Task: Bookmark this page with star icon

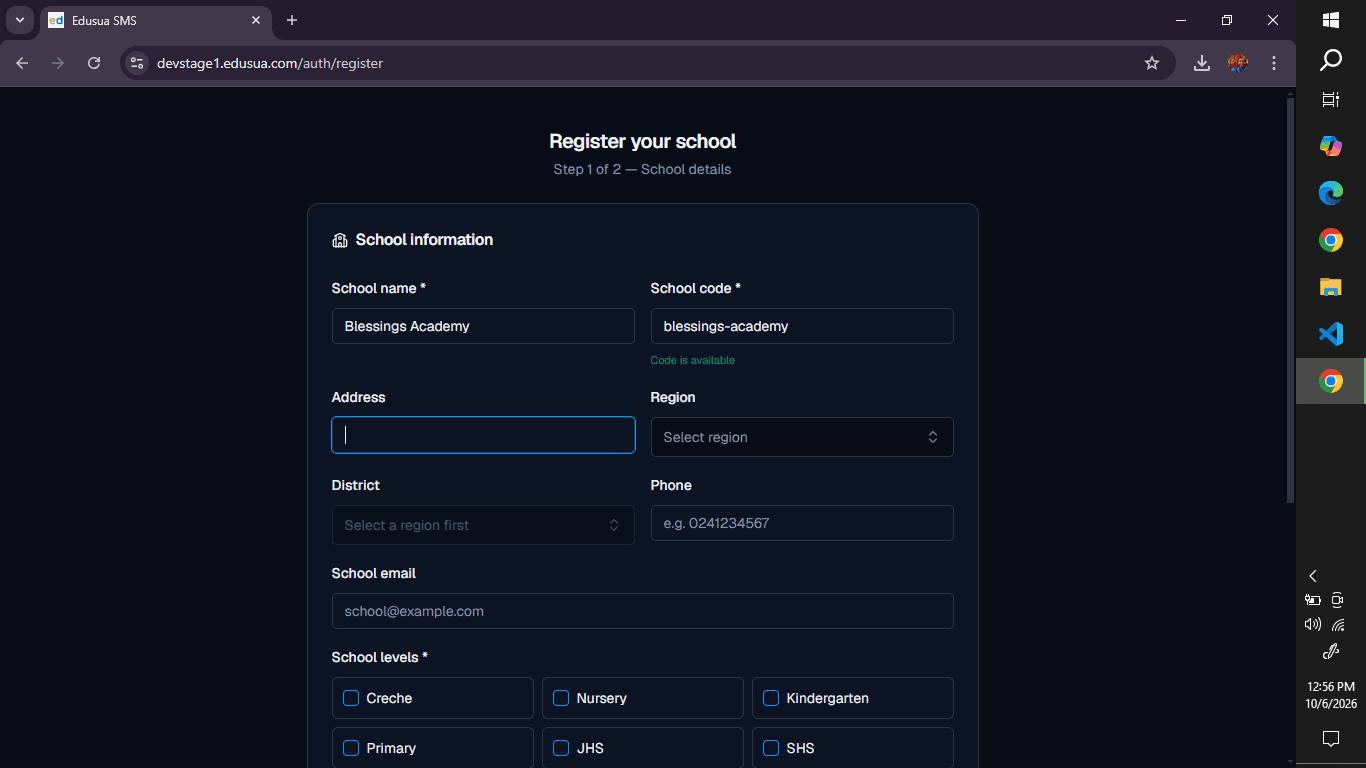Action: [1152, 63]
